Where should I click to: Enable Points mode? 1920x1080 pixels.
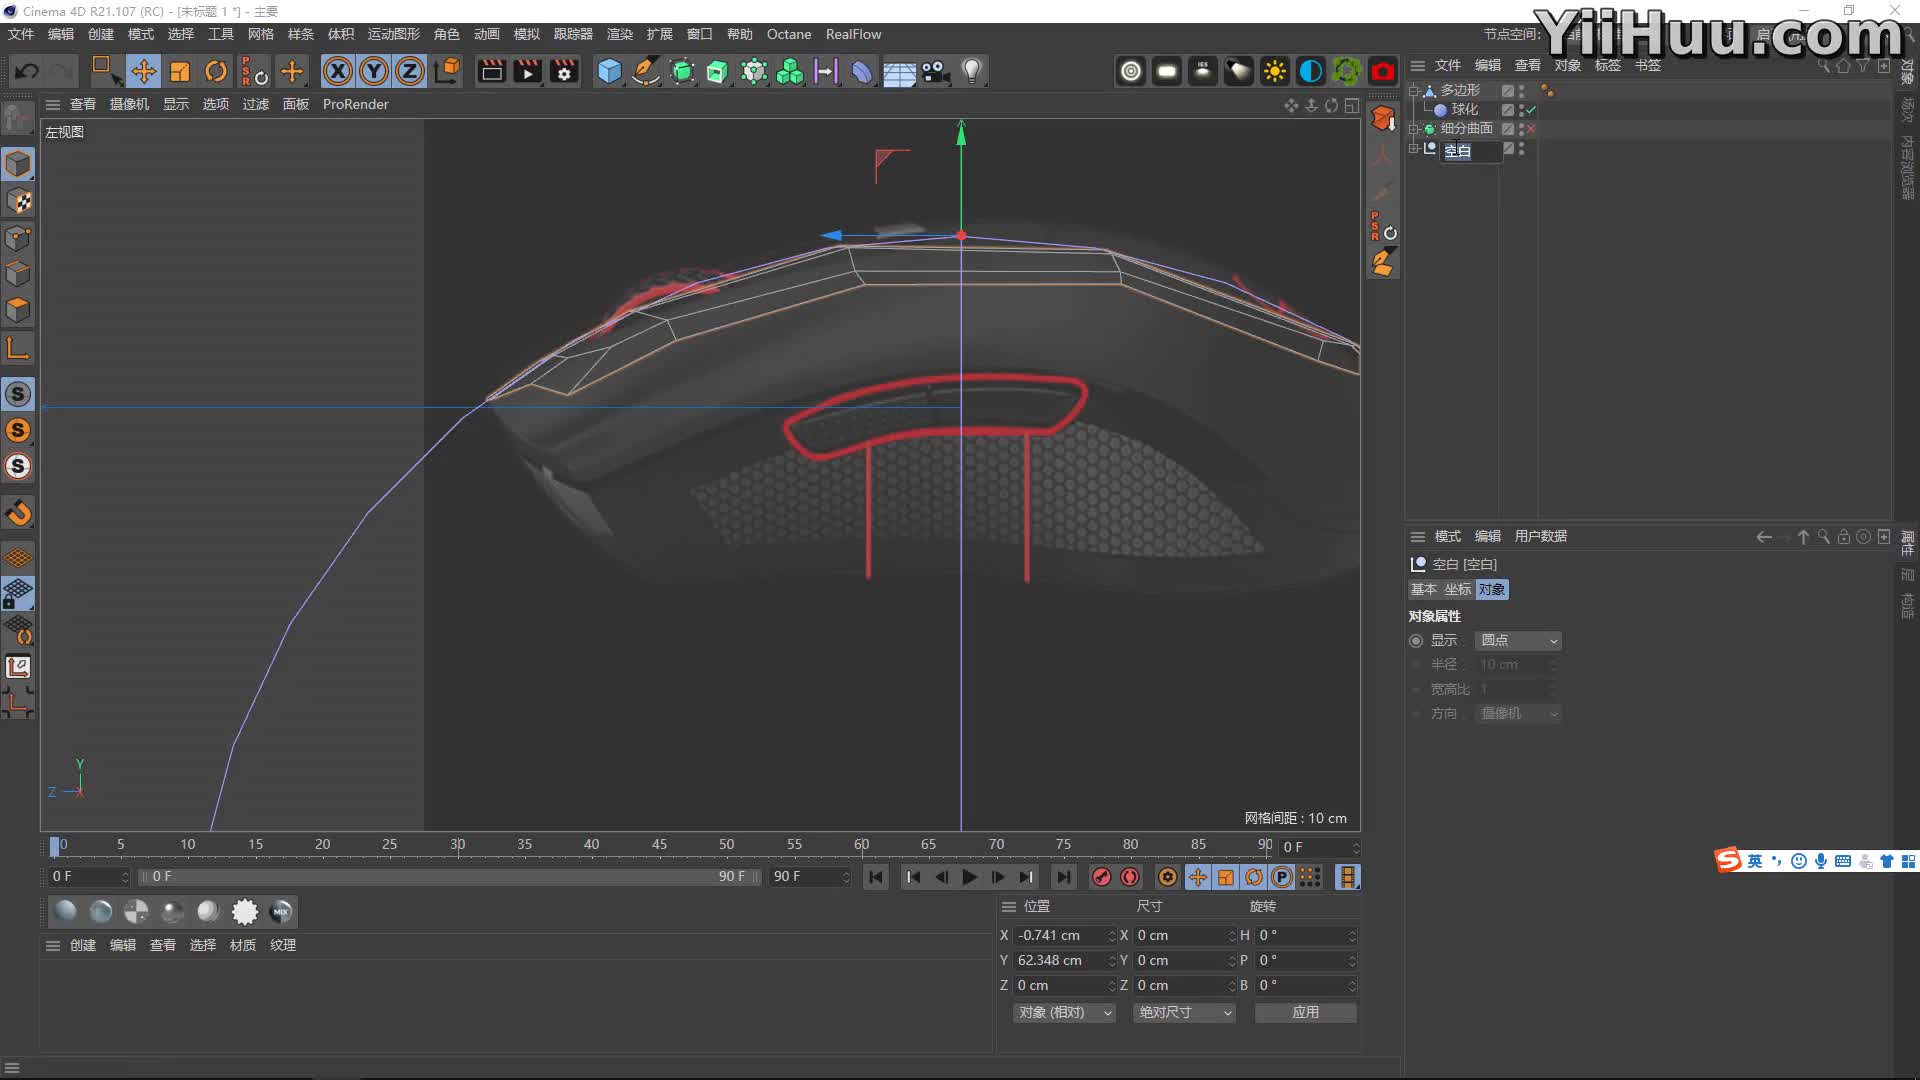point(18,237)
